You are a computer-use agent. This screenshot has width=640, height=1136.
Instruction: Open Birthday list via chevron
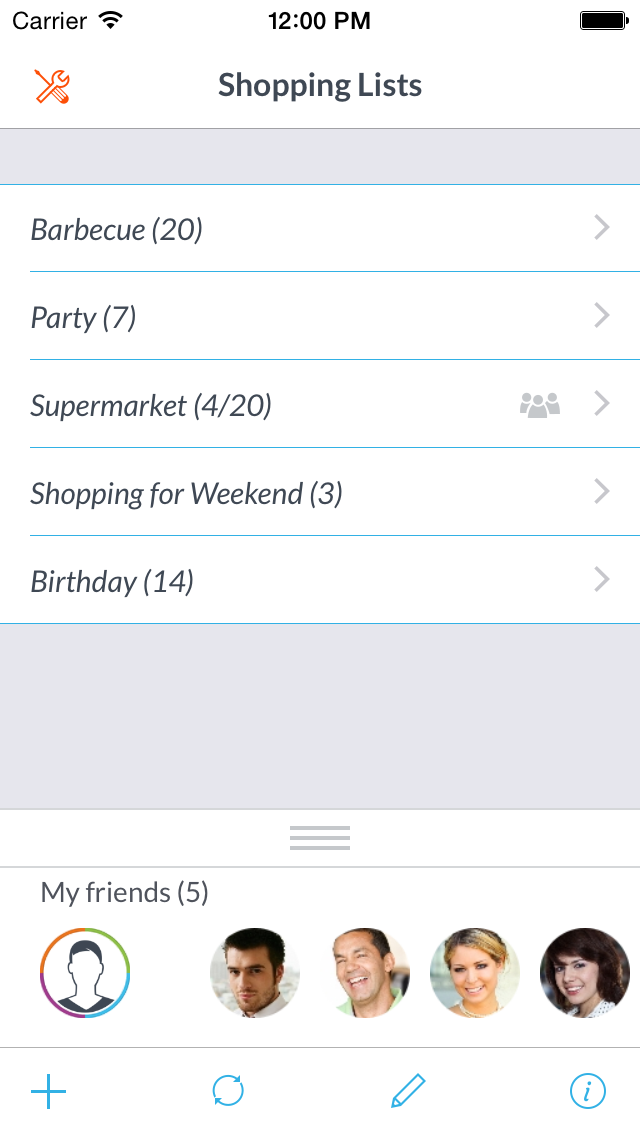click(x=602, y=580)
